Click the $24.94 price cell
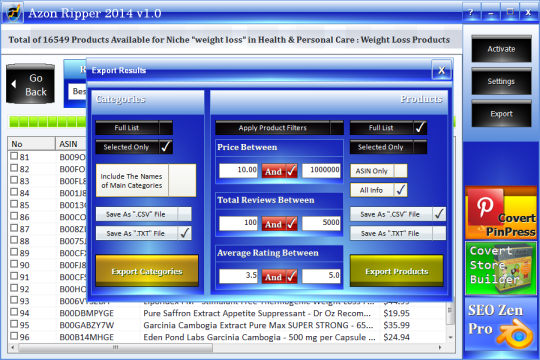This screenshot has width=540, height=360. point(396,337)
